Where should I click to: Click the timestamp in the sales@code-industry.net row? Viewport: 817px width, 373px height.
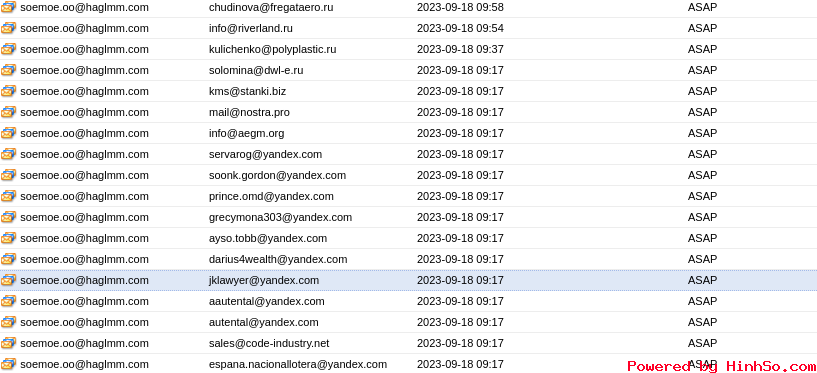(460, 343)
